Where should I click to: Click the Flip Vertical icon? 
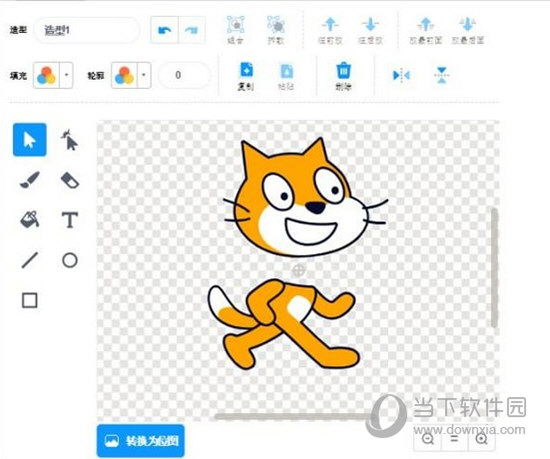pyautogui.click(x=442, y=75)
